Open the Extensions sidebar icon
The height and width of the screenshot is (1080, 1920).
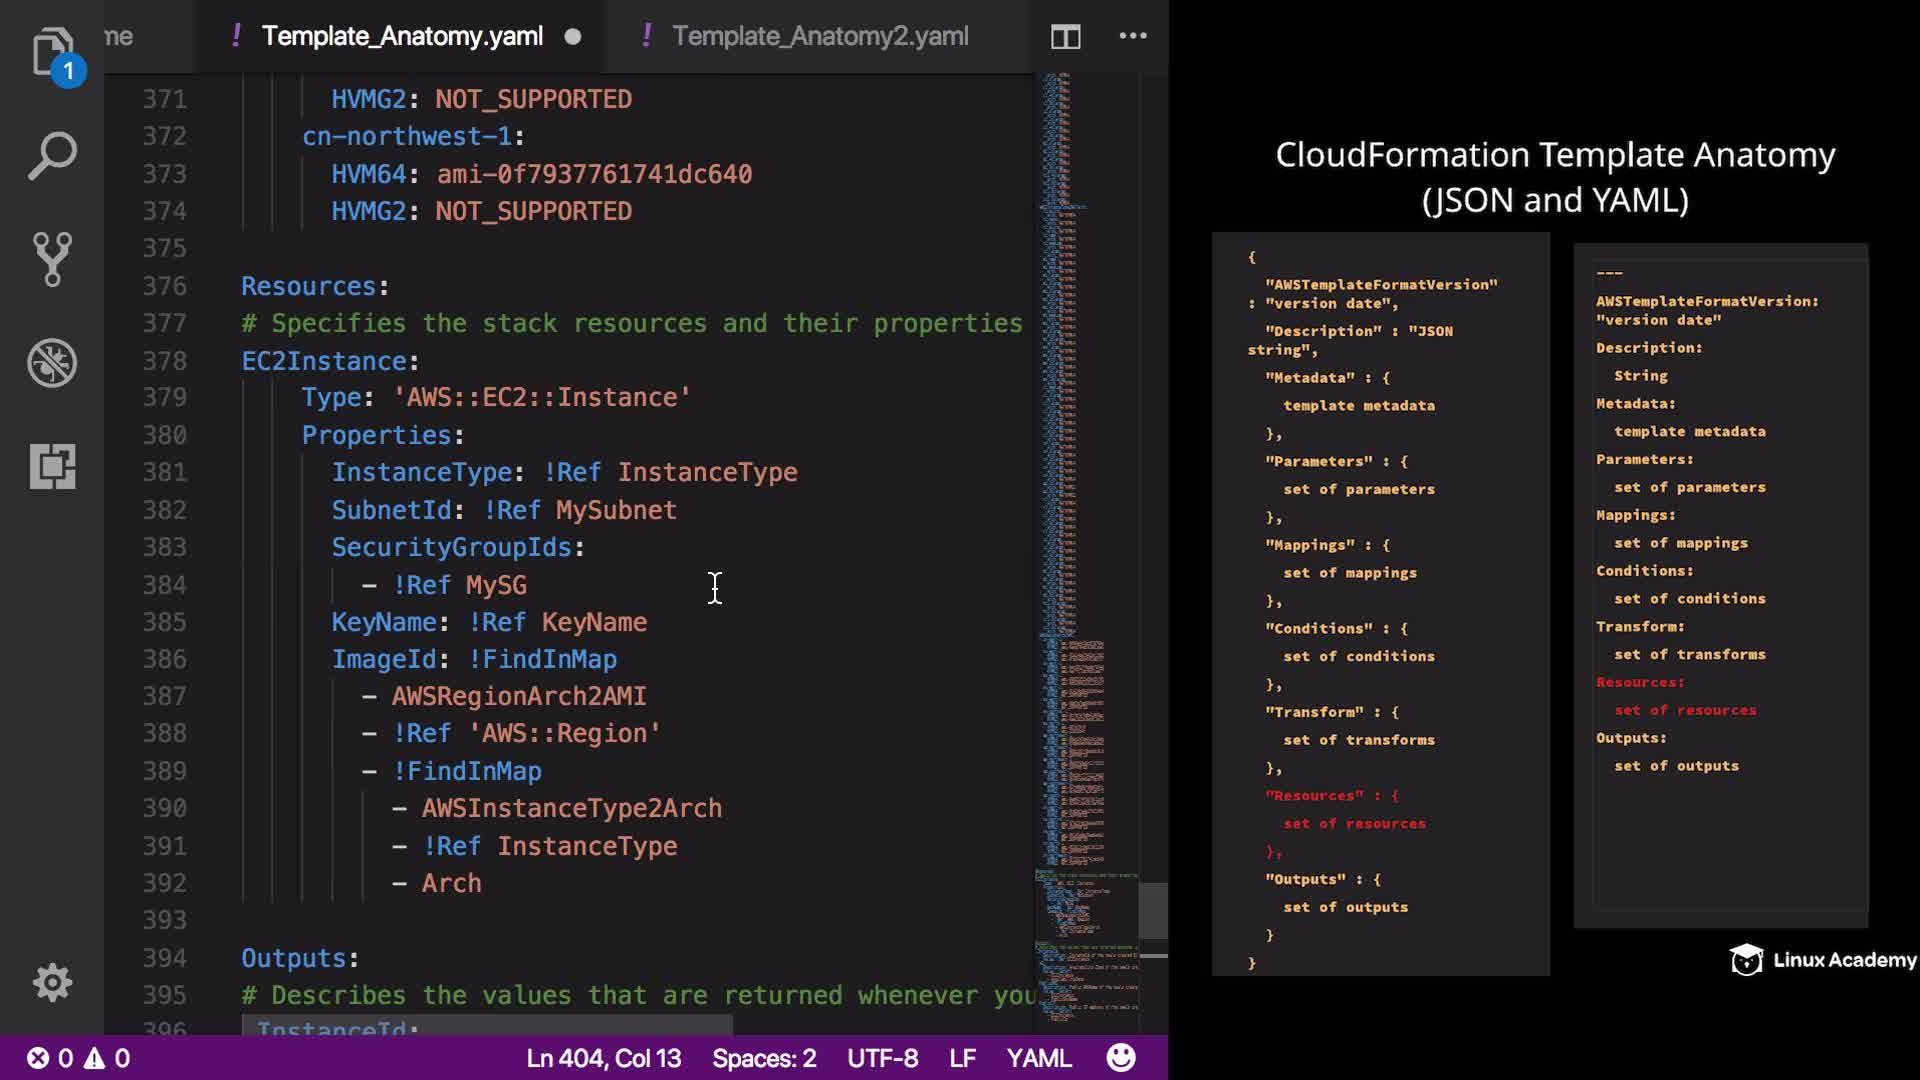coord(52,466)
